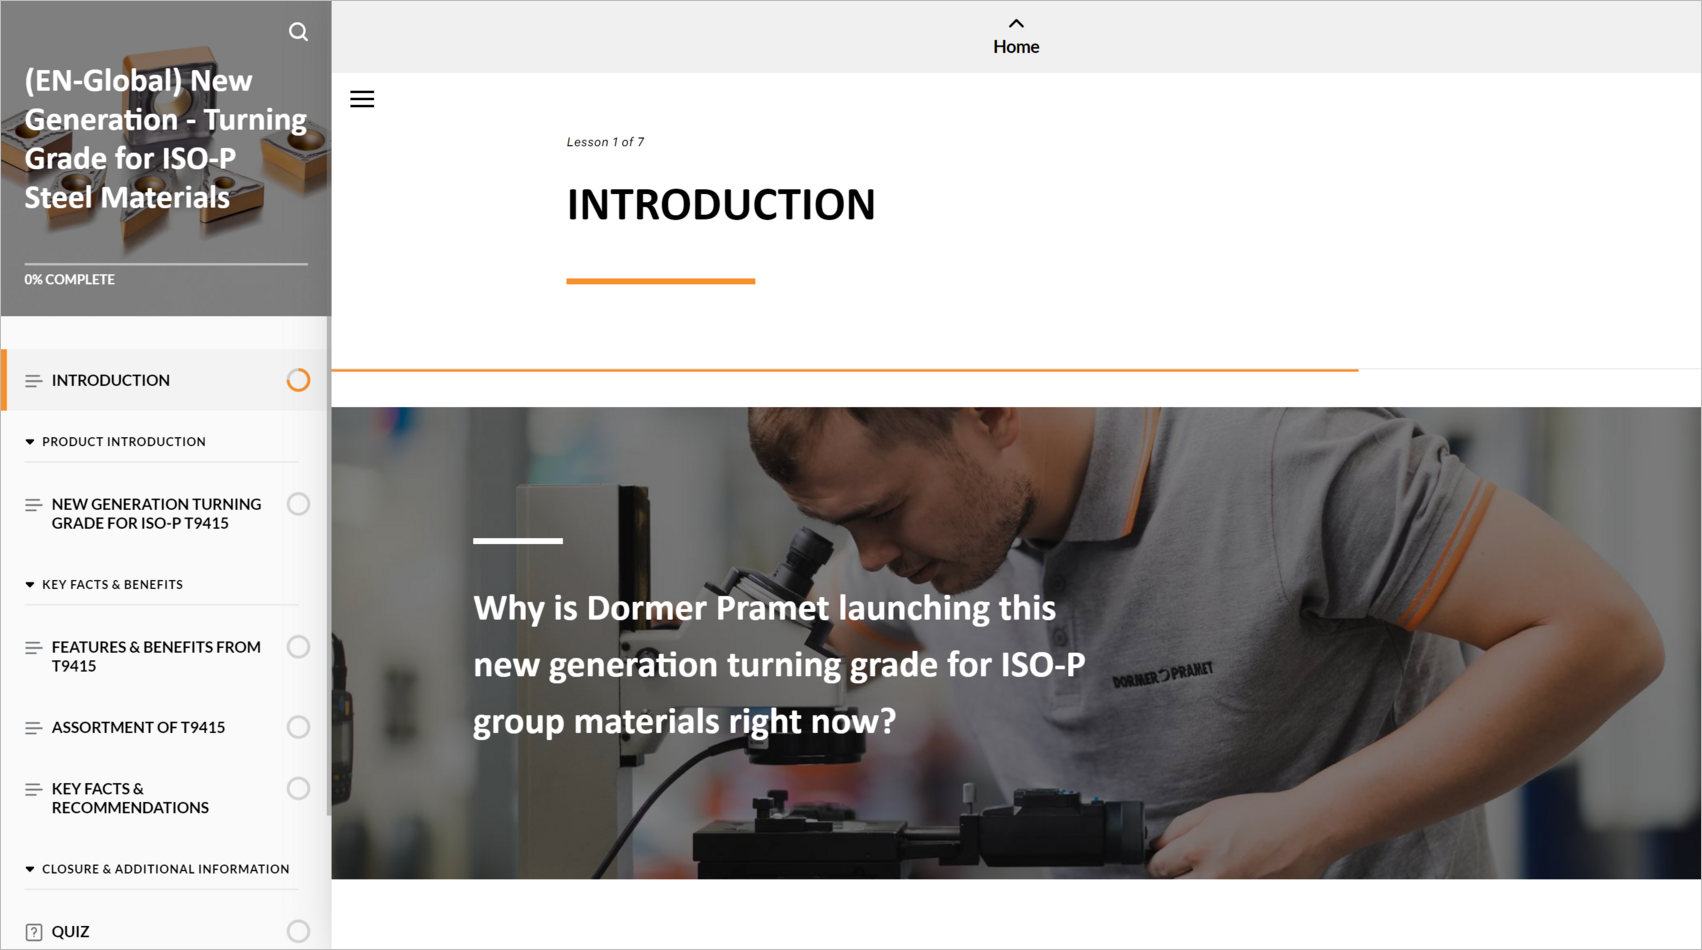The width and height of the screenshot is (1702, 950).
Task: Toggle the hamburger sidebar menu icon
Action: [362, 99]
